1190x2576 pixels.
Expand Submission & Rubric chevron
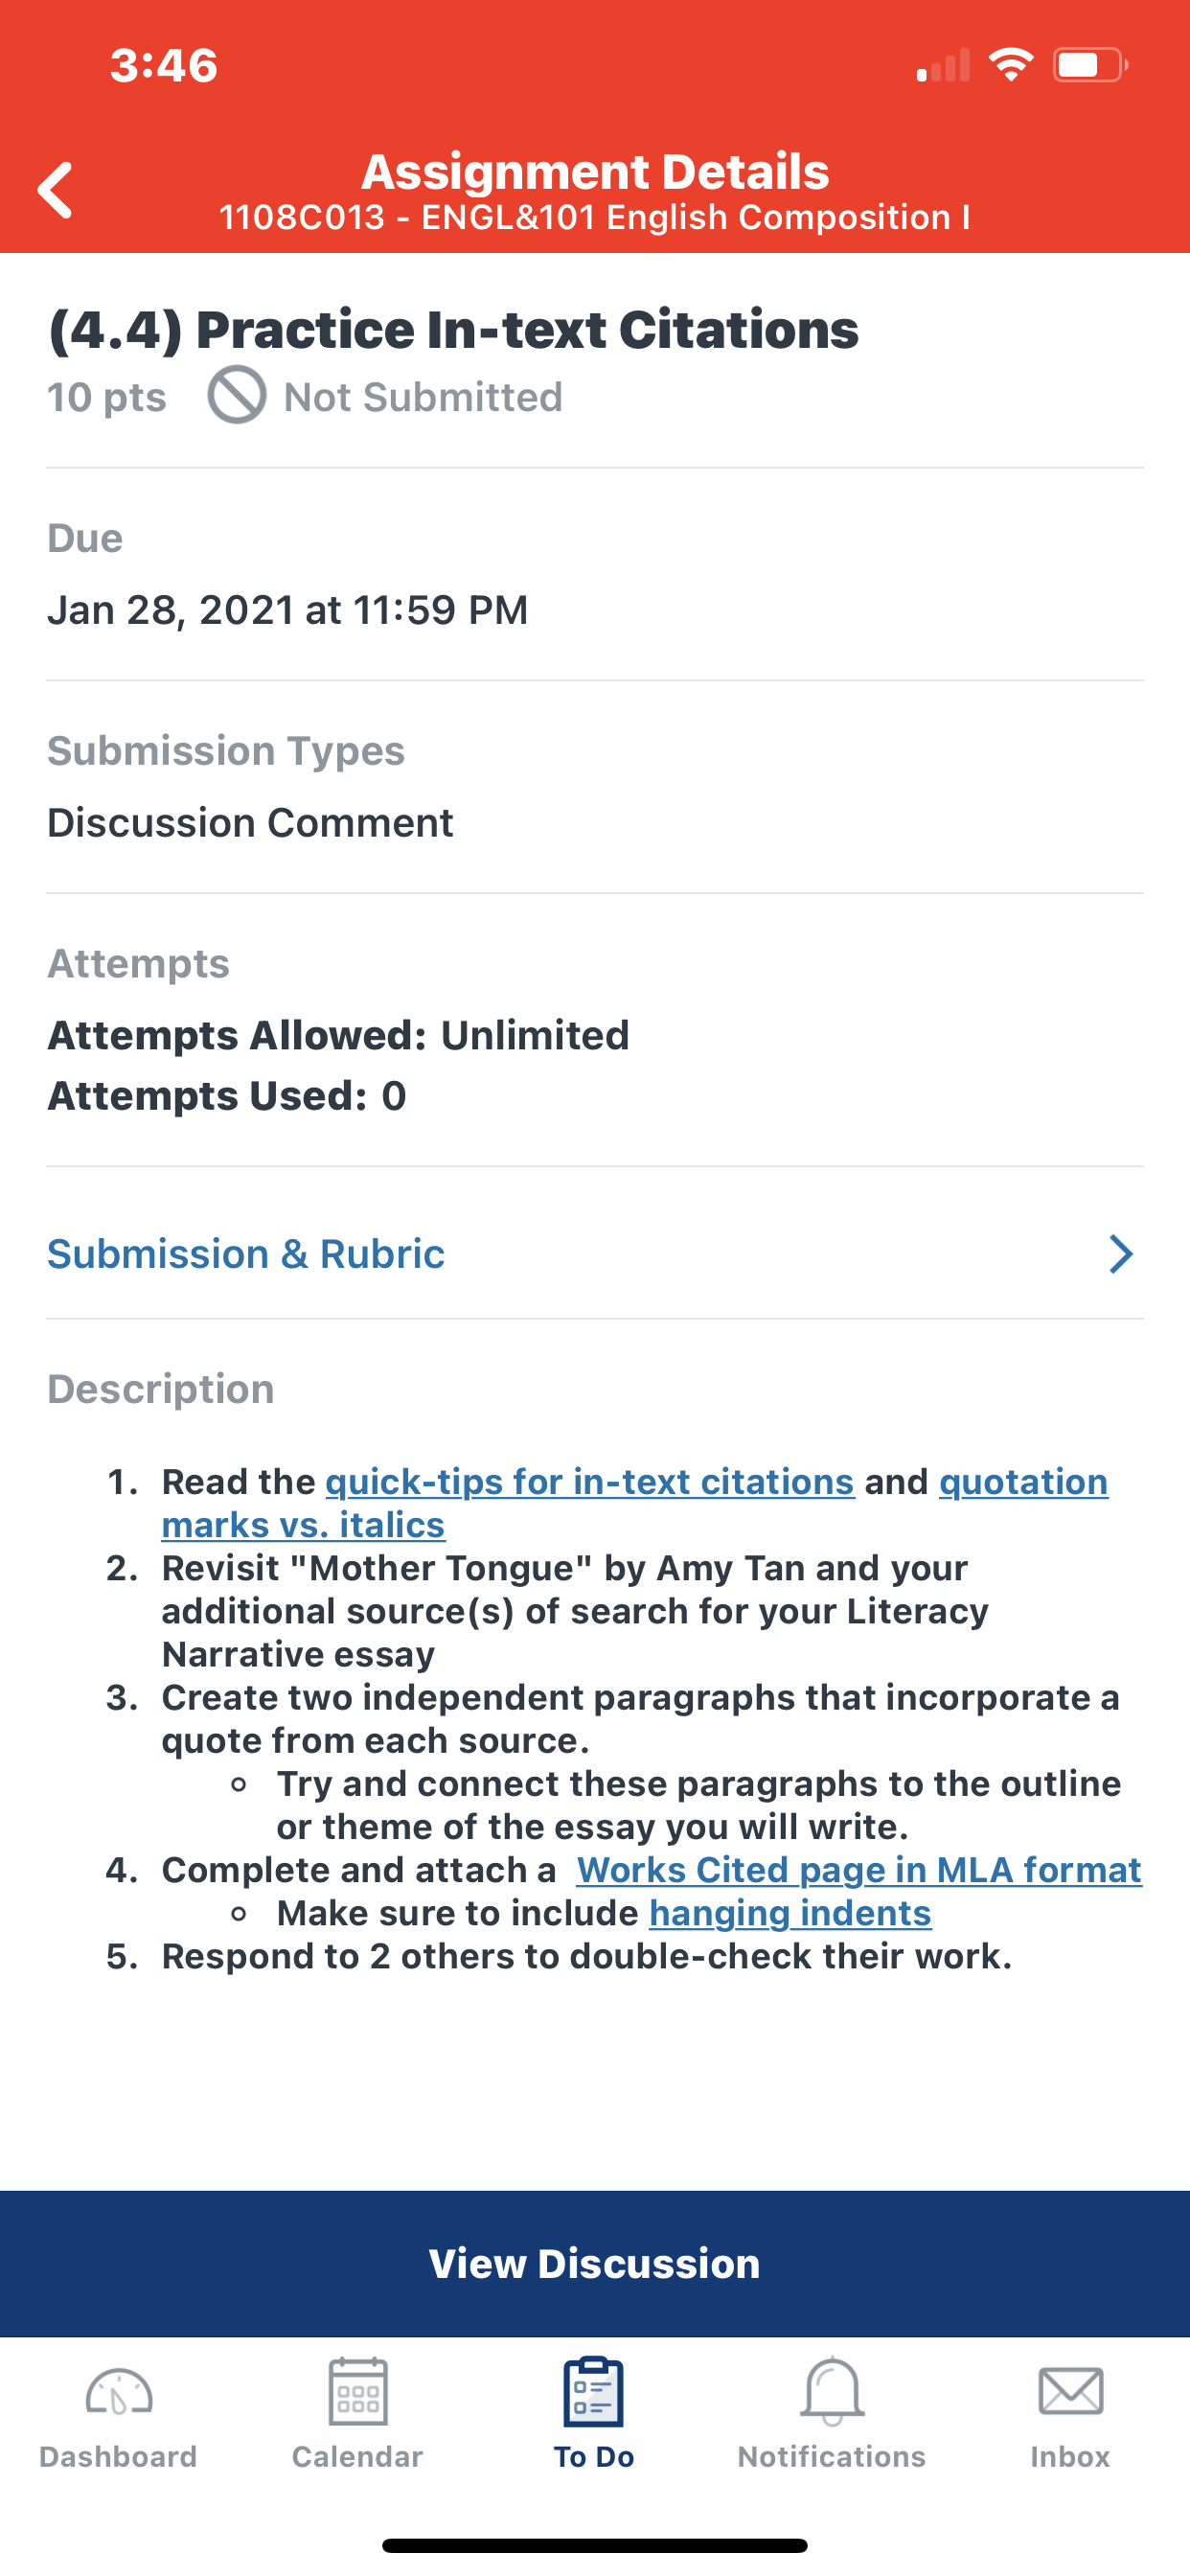coord(1121,1254)
